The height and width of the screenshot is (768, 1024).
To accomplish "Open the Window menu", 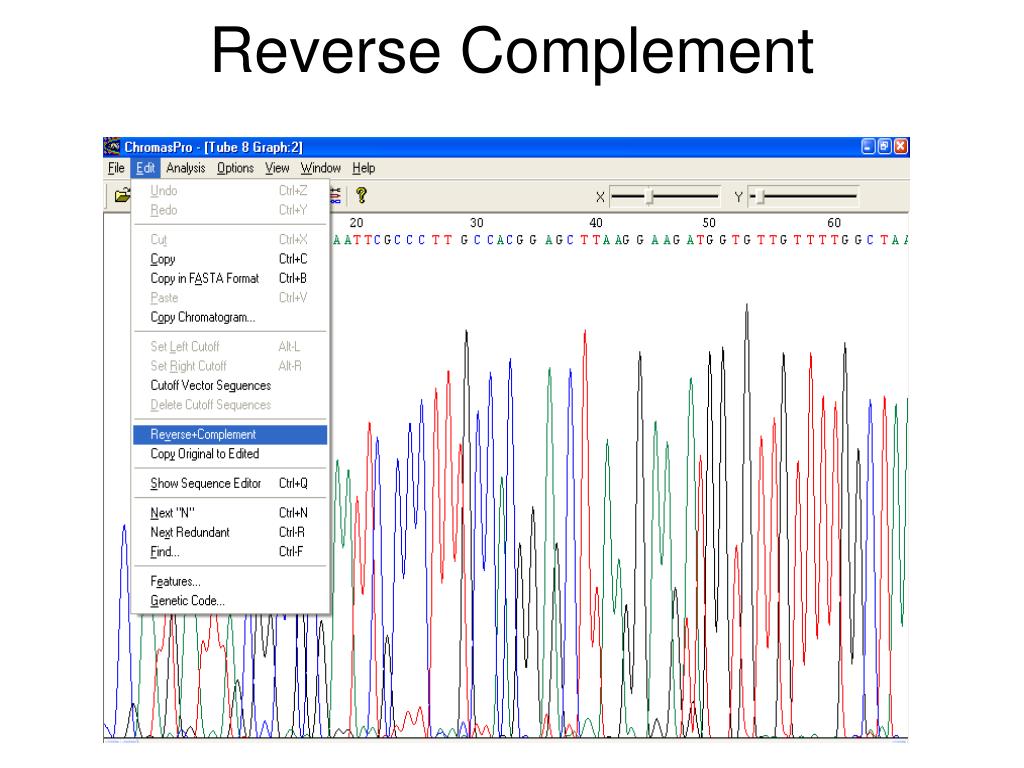I will pos(321,168).
